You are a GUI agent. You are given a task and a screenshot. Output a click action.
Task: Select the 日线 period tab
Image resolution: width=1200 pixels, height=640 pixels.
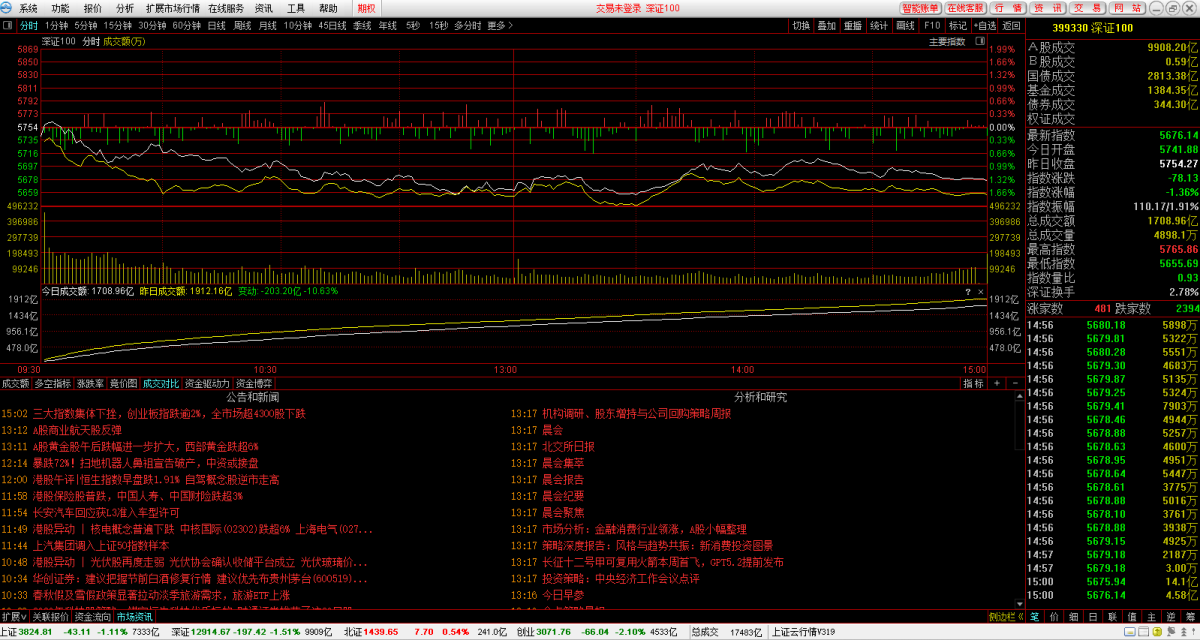point(216,25)
